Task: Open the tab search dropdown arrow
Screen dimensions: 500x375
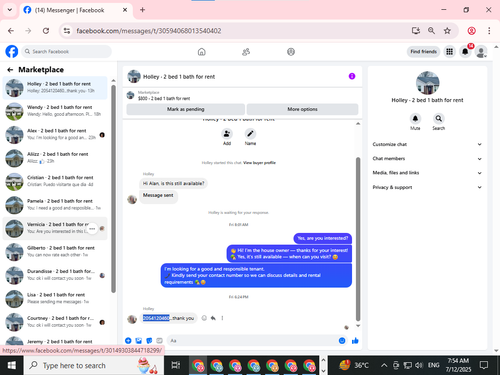Action: pos(10,10)
